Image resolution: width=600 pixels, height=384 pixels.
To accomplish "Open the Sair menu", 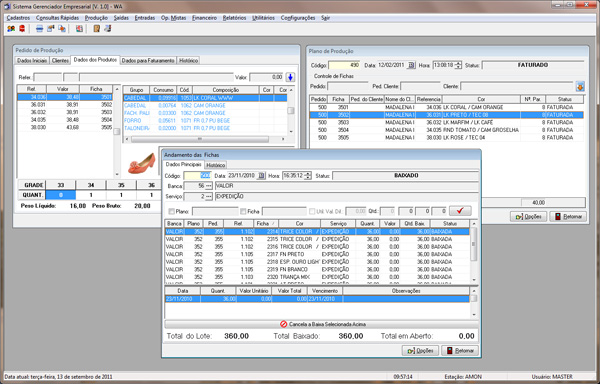I will pos(325,18).
